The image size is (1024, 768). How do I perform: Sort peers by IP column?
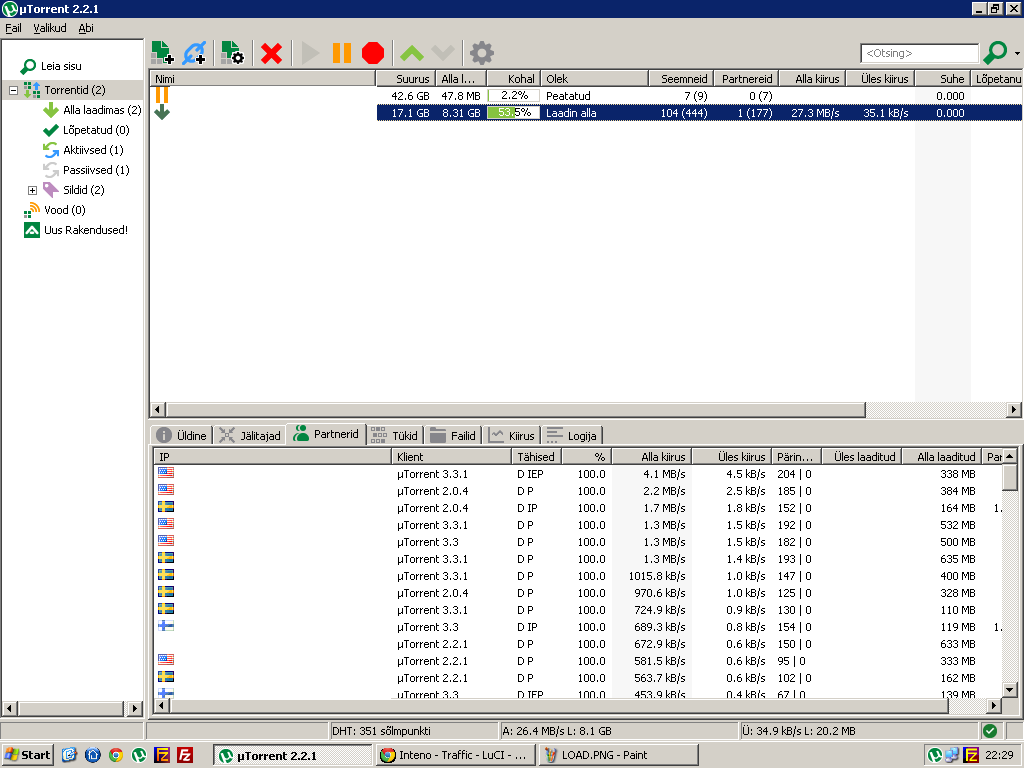[272, 456]
